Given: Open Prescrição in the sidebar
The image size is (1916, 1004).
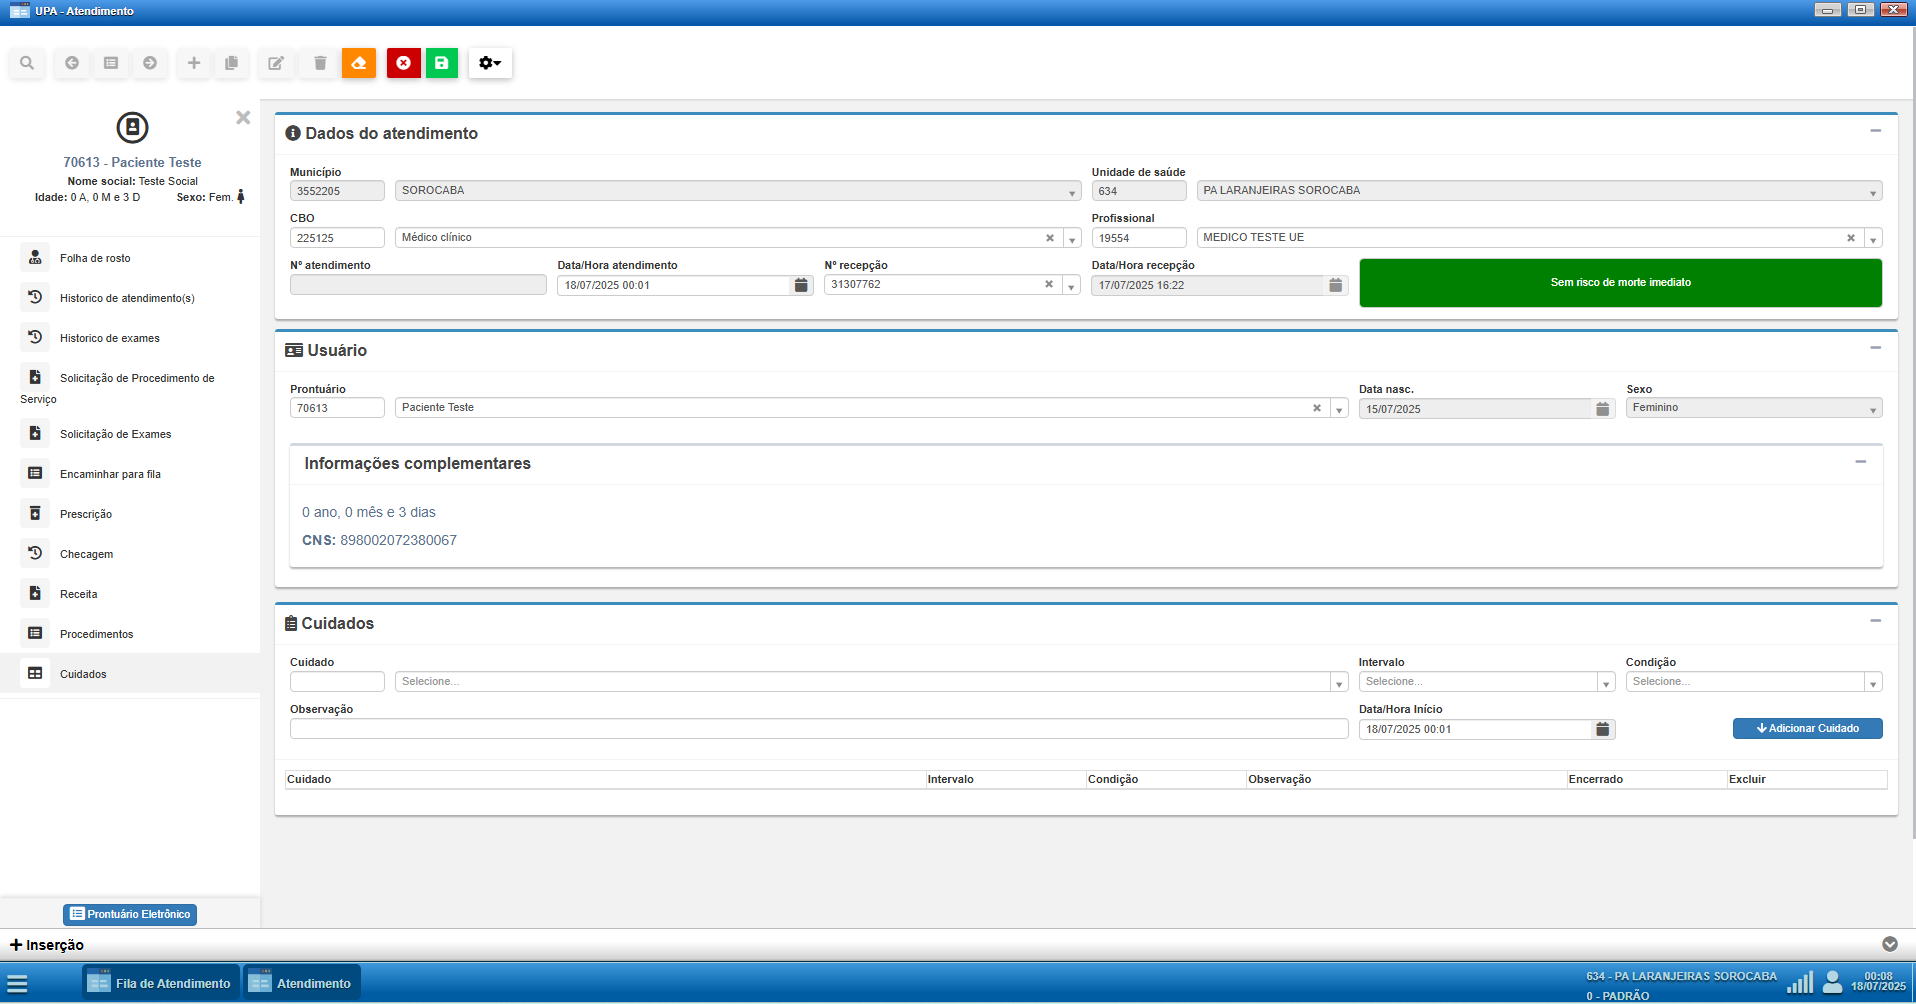Looking at the screenshot, I should pyautogui.click(x=86, y=514).
